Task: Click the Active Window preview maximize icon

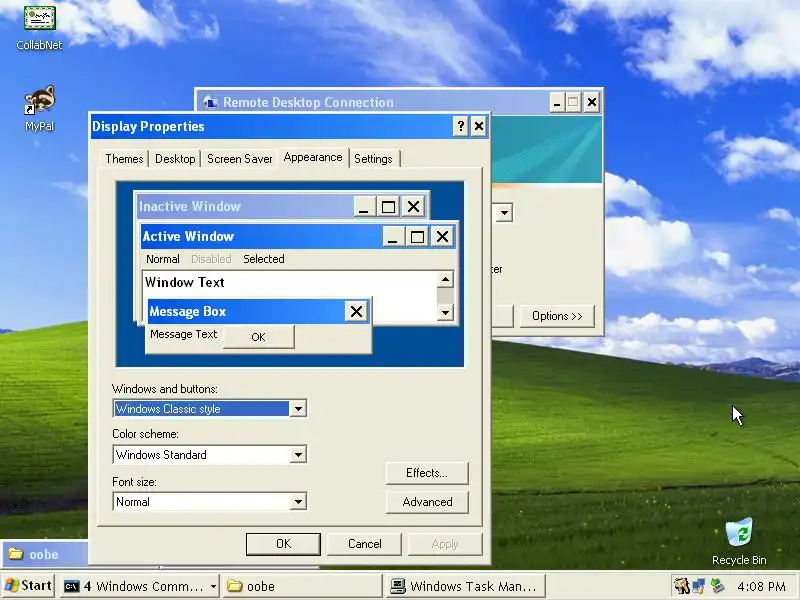Action: [x=417, y=237]
